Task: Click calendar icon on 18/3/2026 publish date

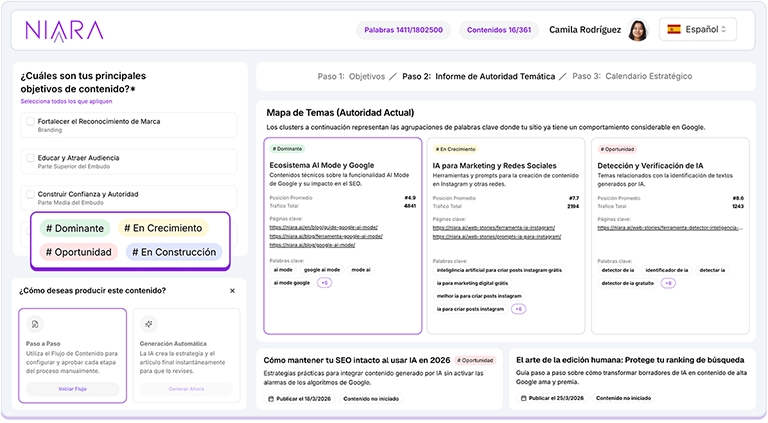Action: pyautogui.click(x=272, y=398)
